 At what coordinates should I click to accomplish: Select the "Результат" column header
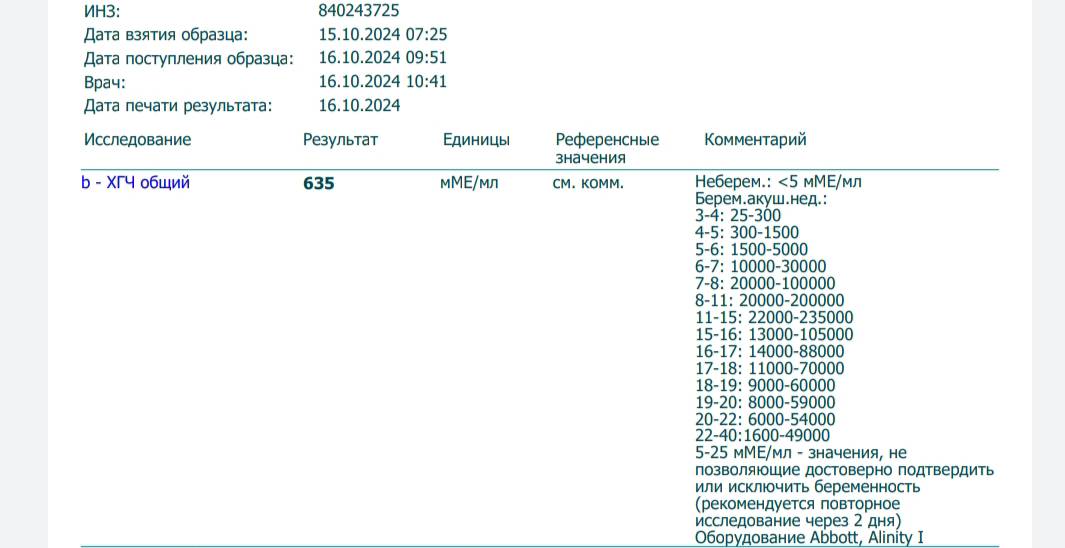340,140
